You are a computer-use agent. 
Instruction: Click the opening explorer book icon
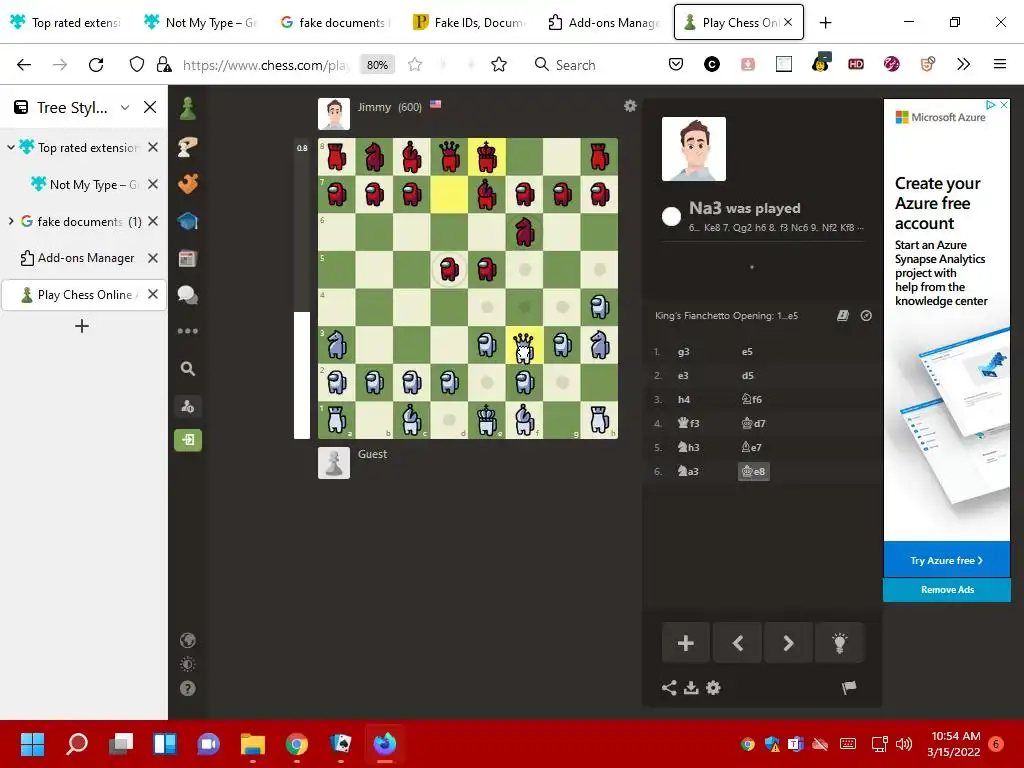tap(842, 315)
